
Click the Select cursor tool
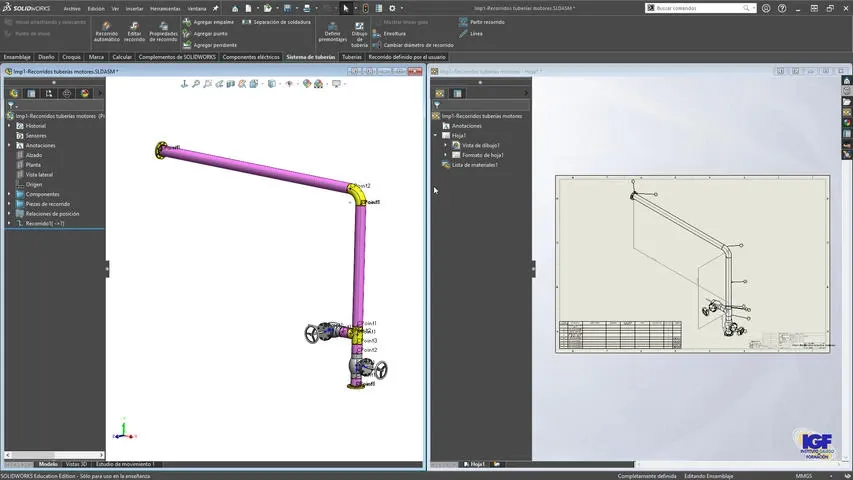click(x=345, y=8)
